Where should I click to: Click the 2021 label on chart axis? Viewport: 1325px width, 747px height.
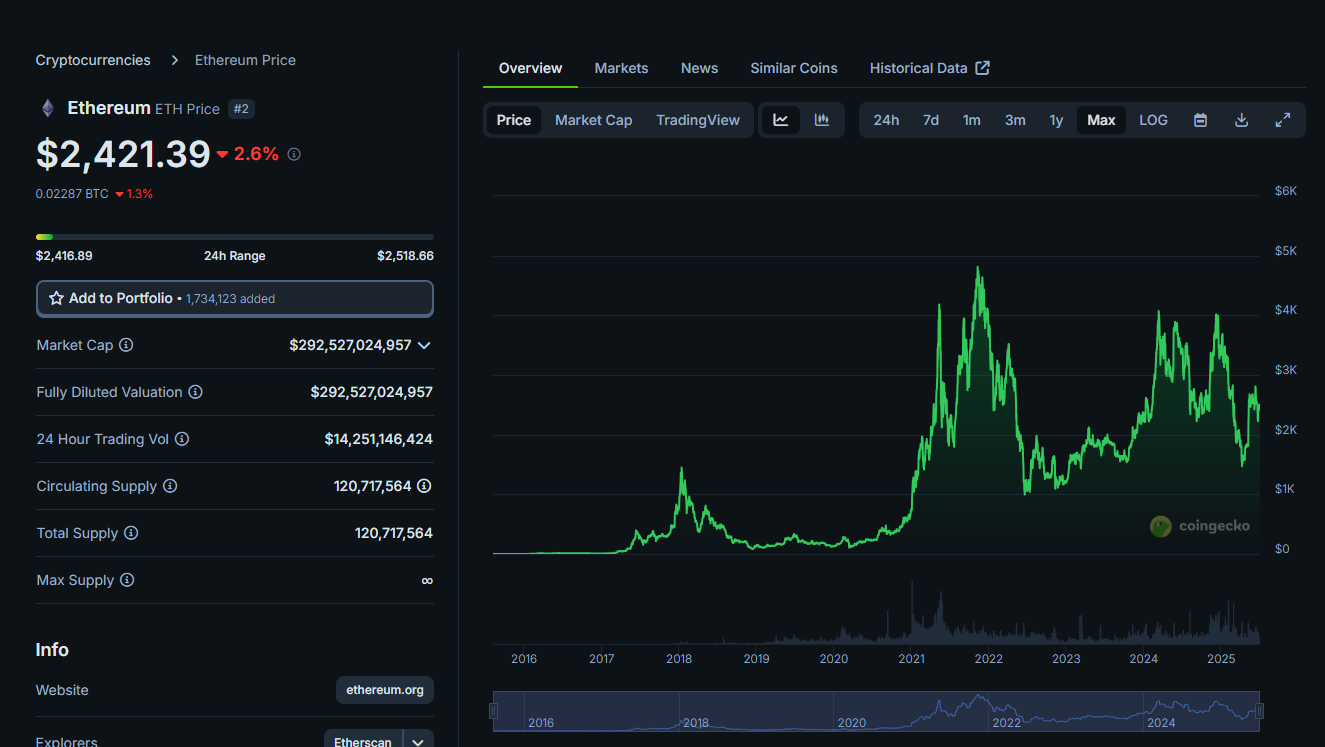(x=911, y=658)
